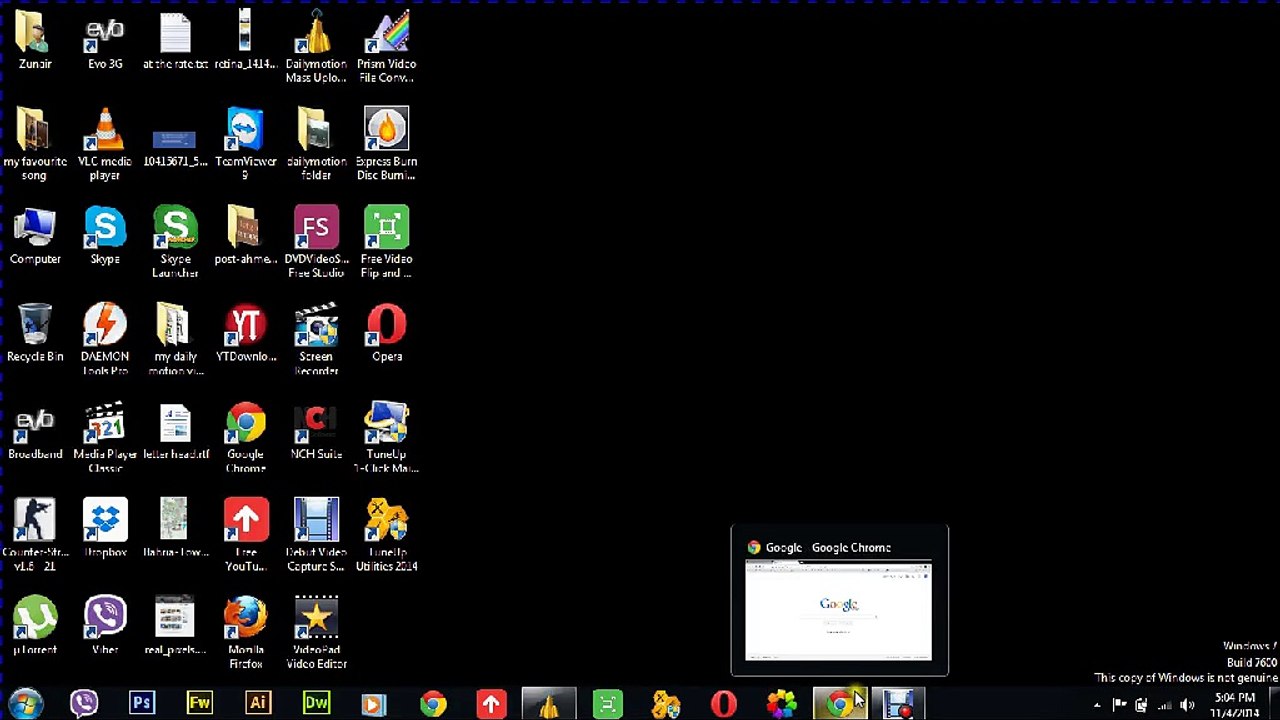Open the 'dailymotion folder' icon
This screenshot has height=720, width=1280.
coord(316,144)
